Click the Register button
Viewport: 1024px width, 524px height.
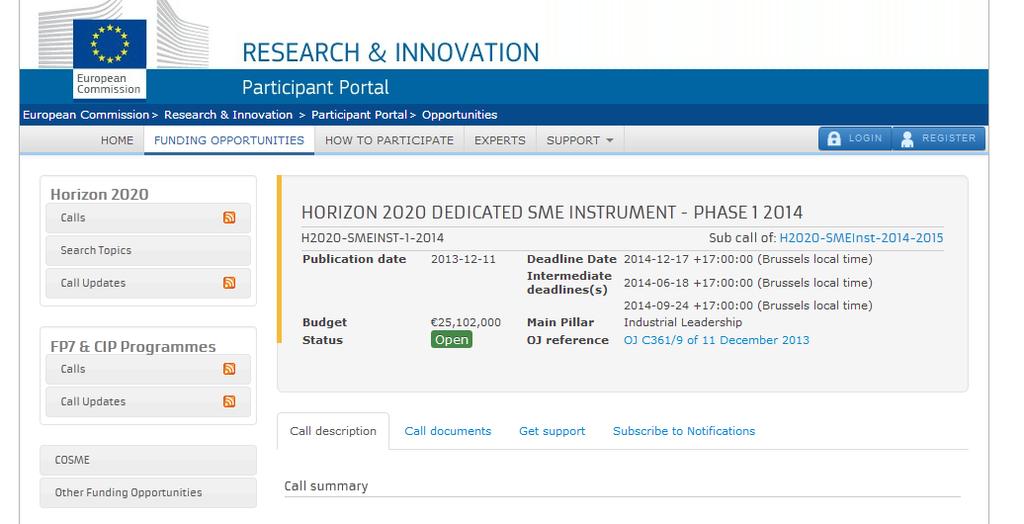pos(938,139)
